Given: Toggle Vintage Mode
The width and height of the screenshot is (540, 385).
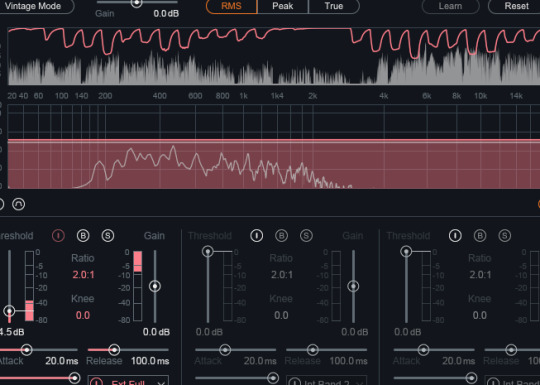Looking at the screenshot, I should click(36, 6).
